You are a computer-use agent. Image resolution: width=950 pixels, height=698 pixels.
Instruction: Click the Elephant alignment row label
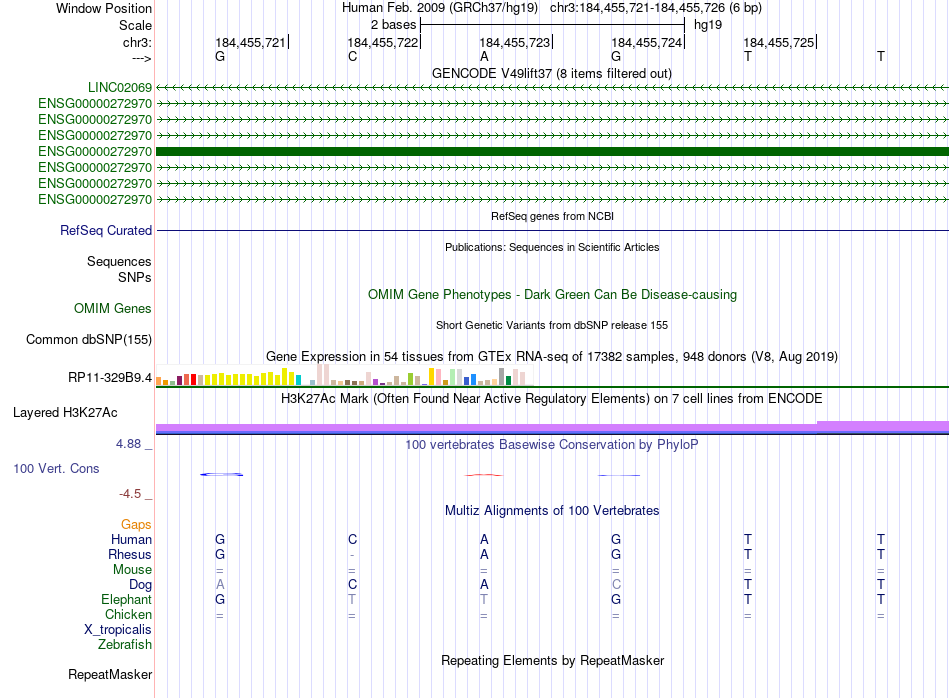point(127,600)
